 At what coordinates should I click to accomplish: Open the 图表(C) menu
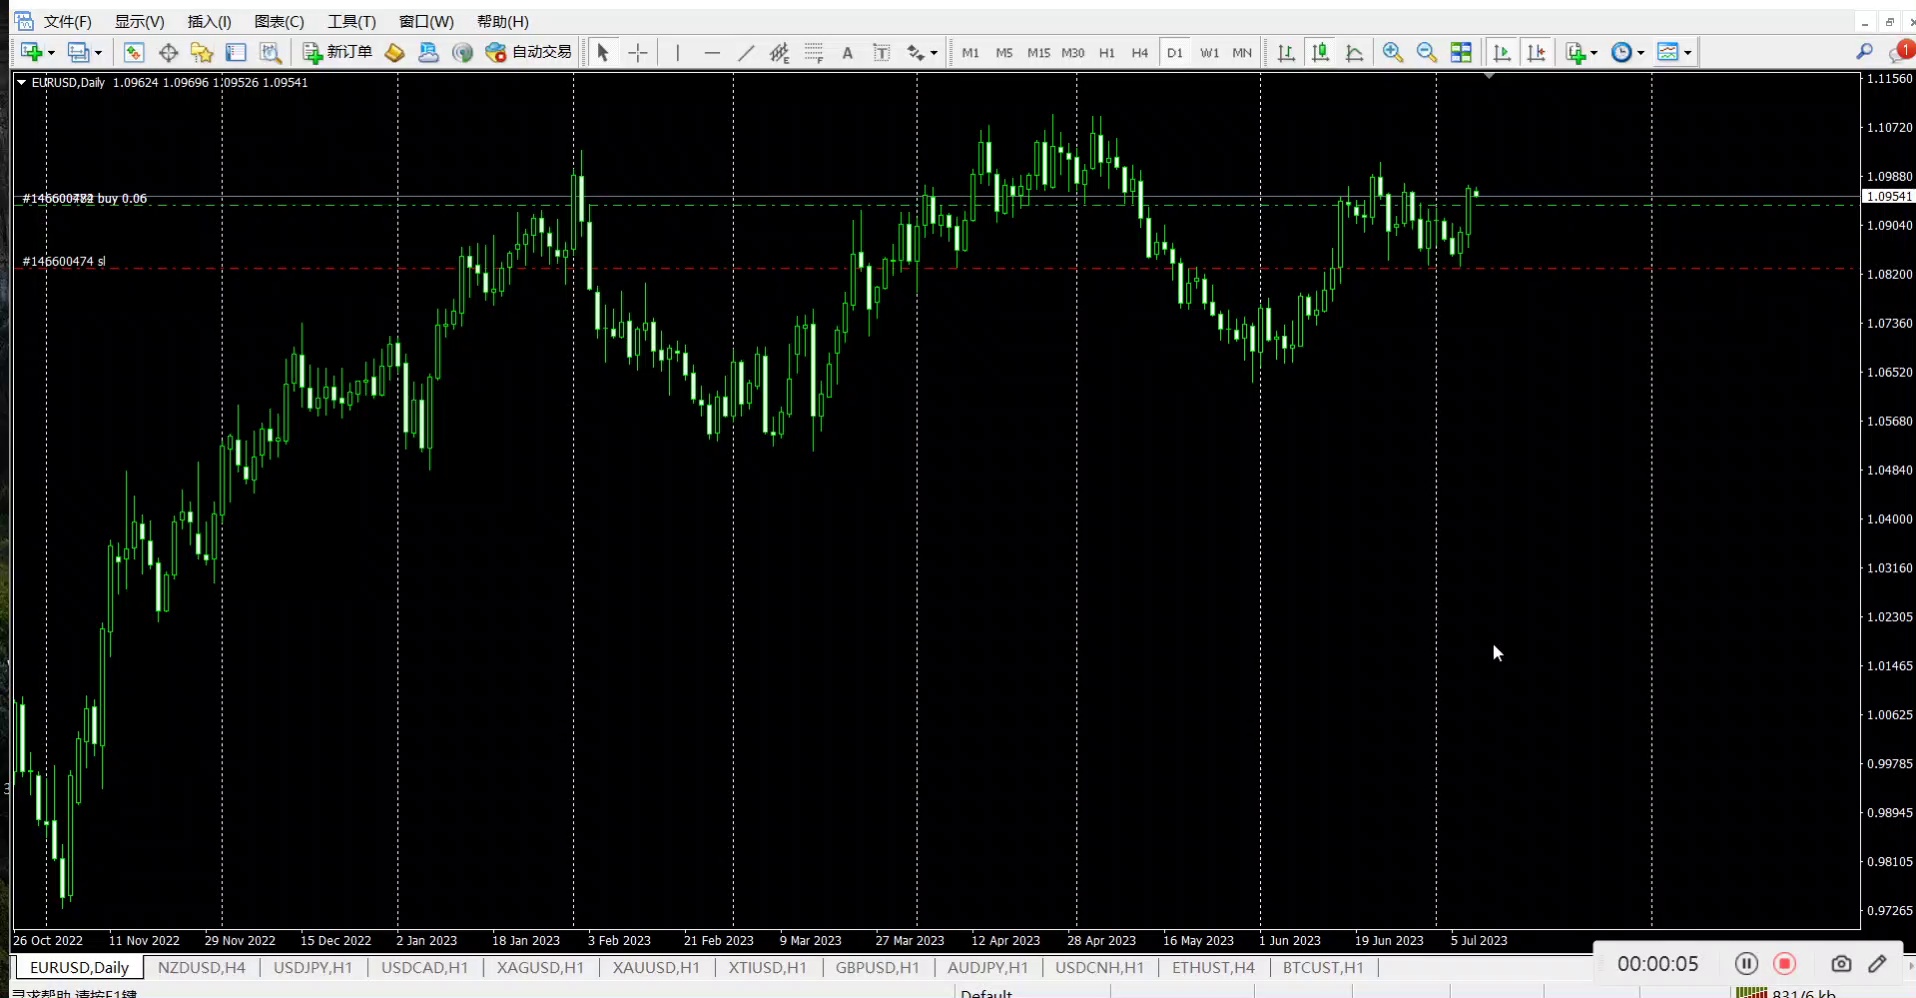click(278, 21)
